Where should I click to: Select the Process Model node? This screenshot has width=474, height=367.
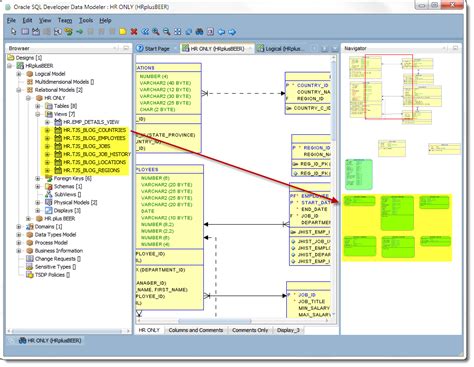[x=51, y=243]
